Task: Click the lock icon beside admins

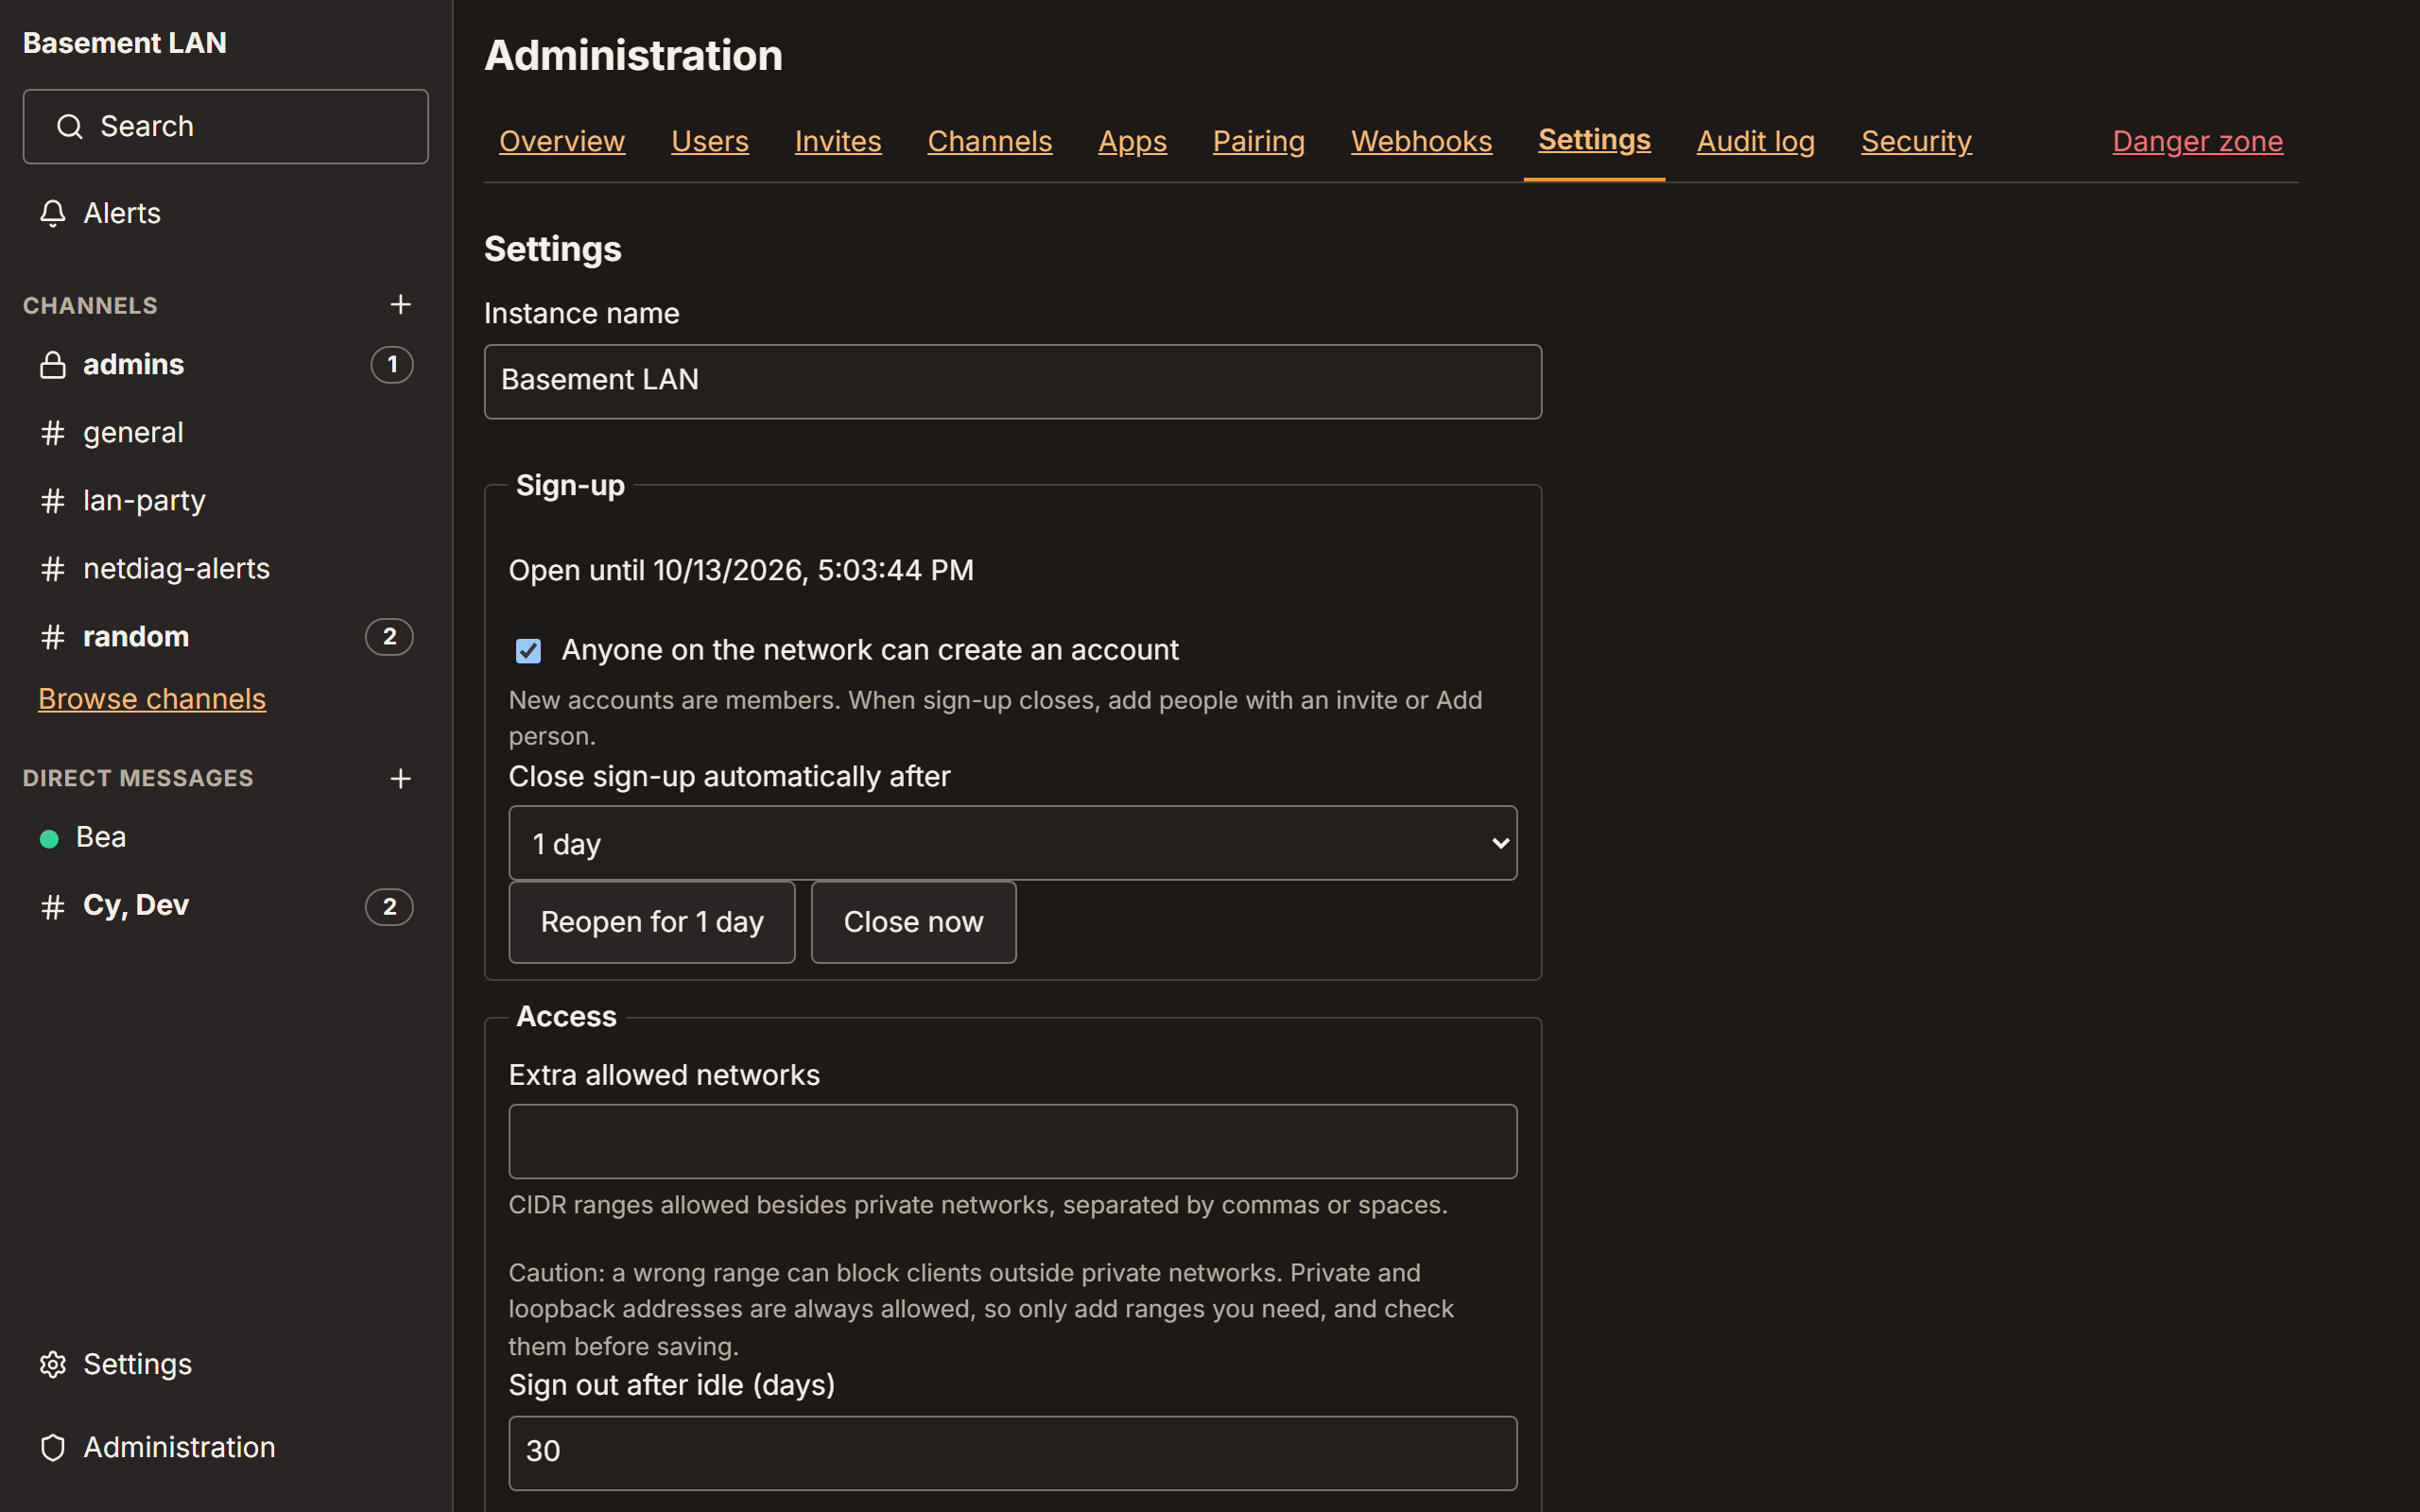Action: tap(53, 365)
